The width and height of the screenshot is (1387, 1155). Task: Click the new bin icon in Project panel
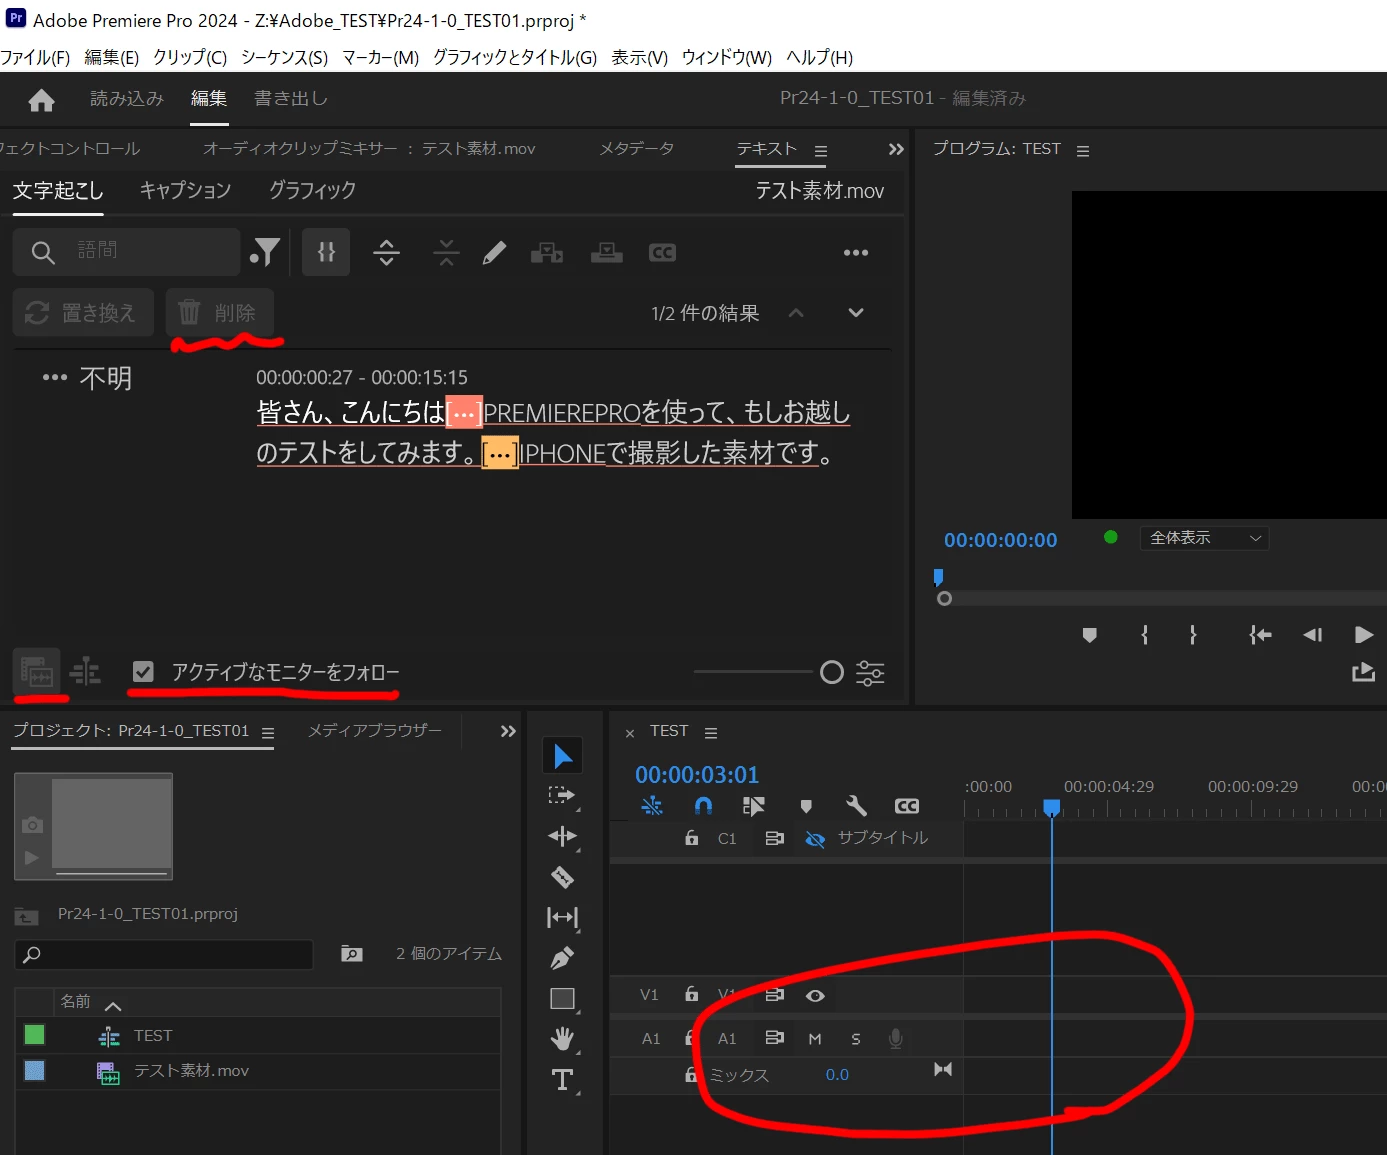click(x=352, y=954)
